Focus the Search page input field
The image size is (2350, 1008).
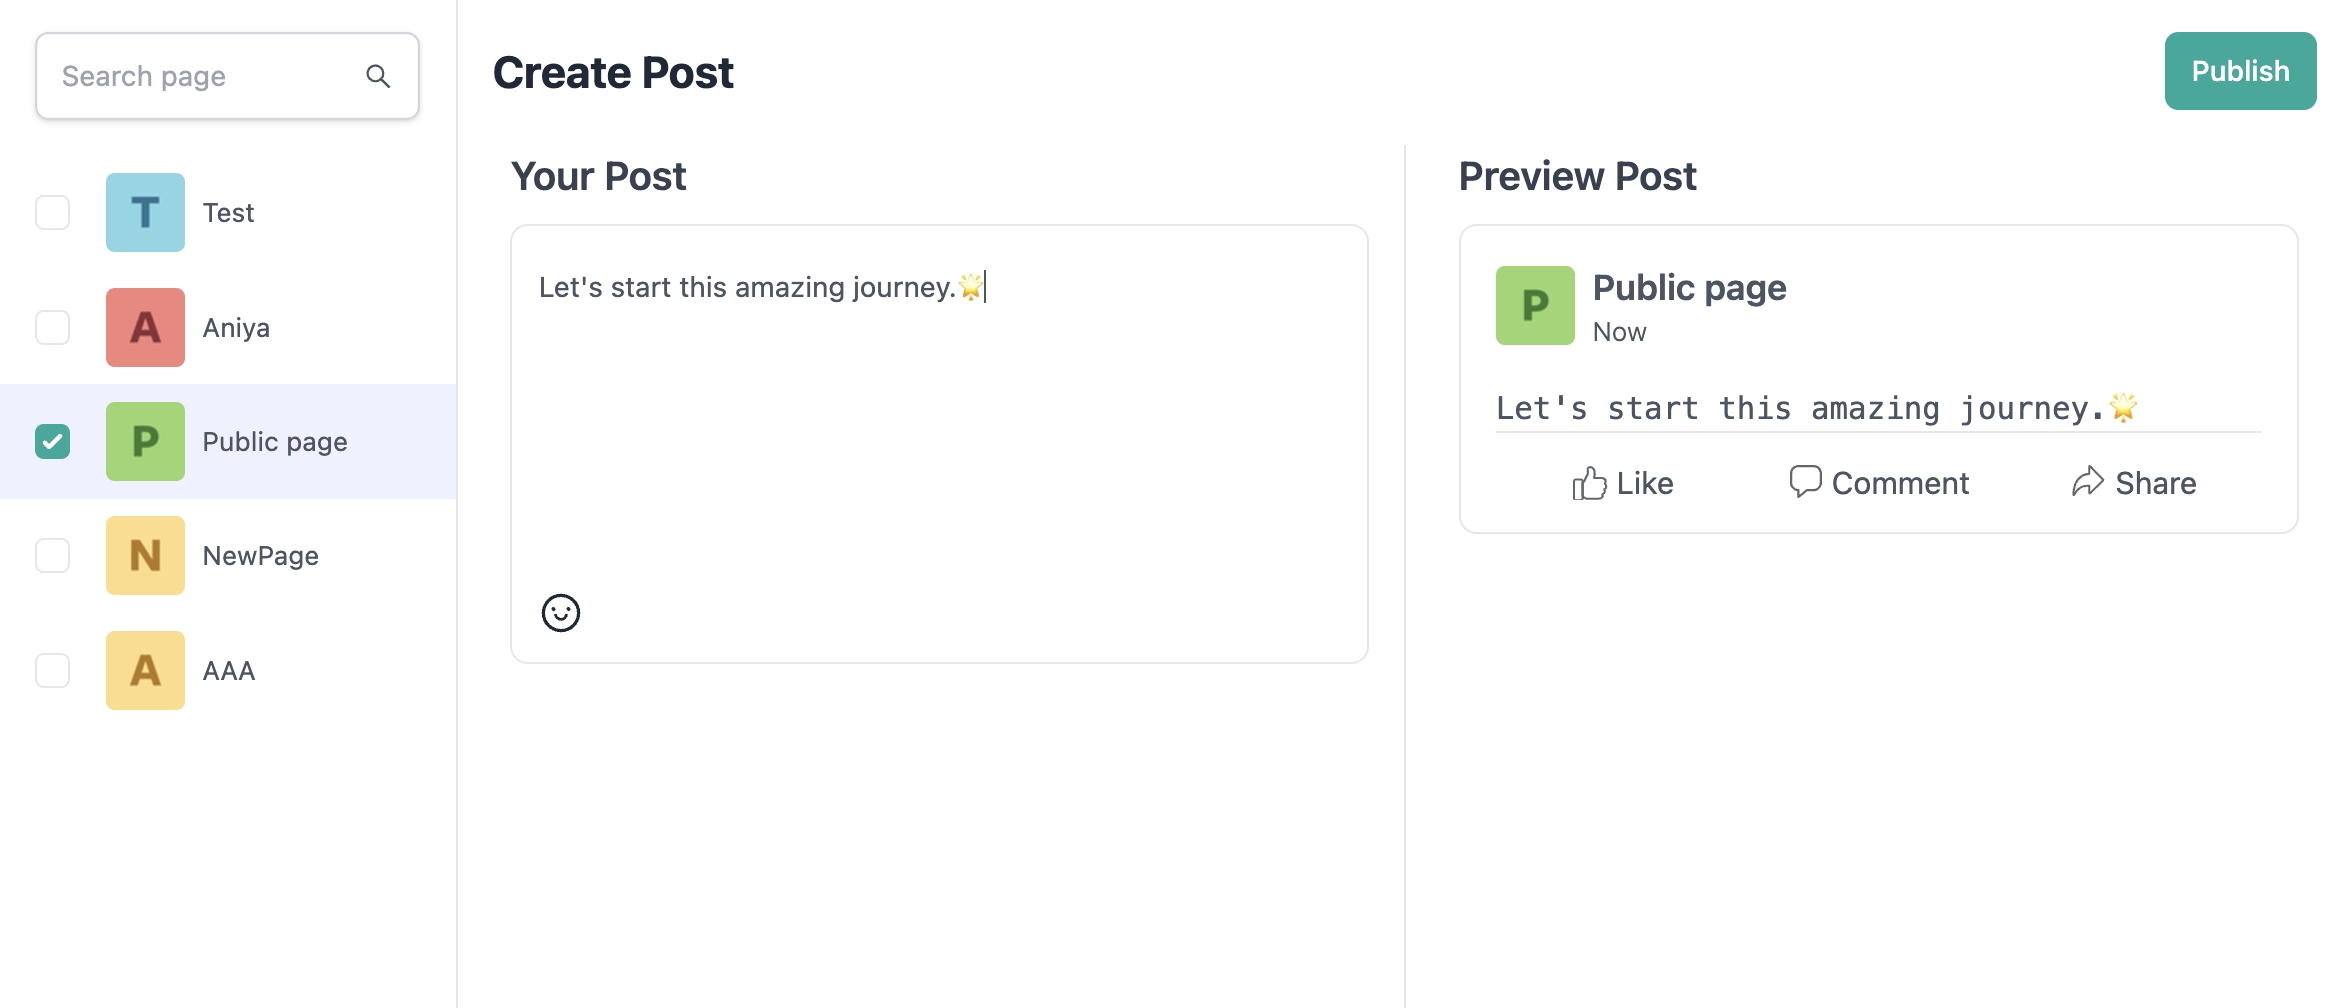[200, 76]
